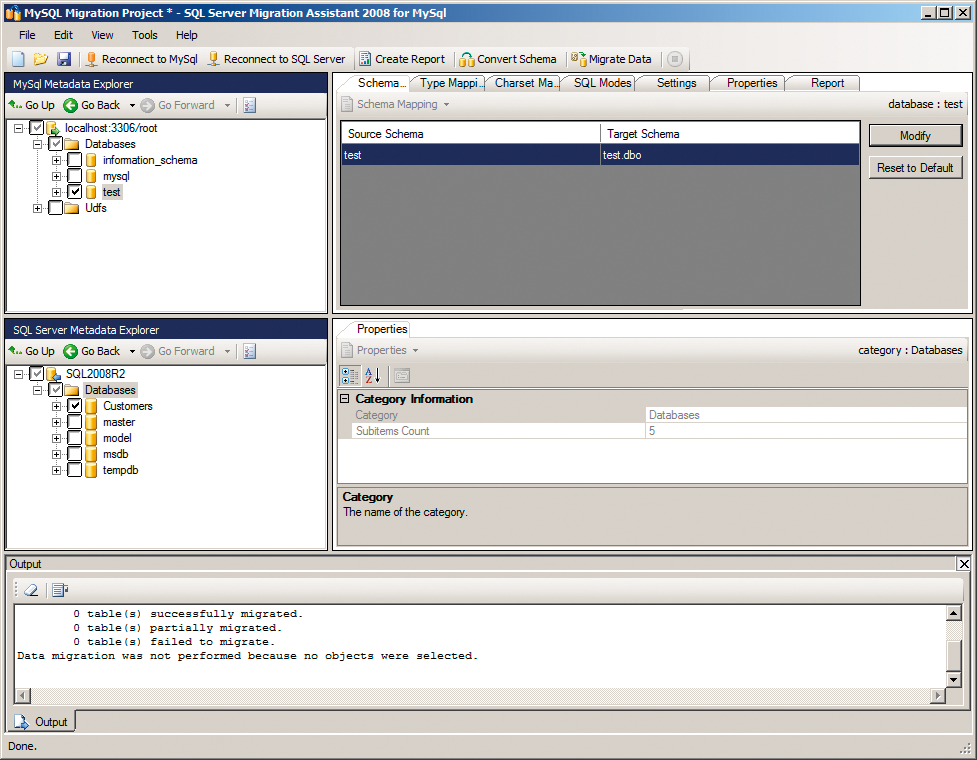Click the Modify button
The image size is (977, 760).
point(914,135)
